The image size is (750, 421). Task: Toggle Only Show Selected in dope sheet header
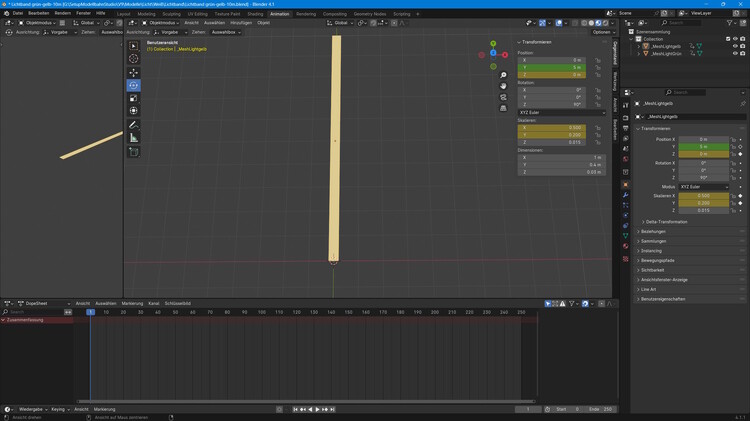548,304
